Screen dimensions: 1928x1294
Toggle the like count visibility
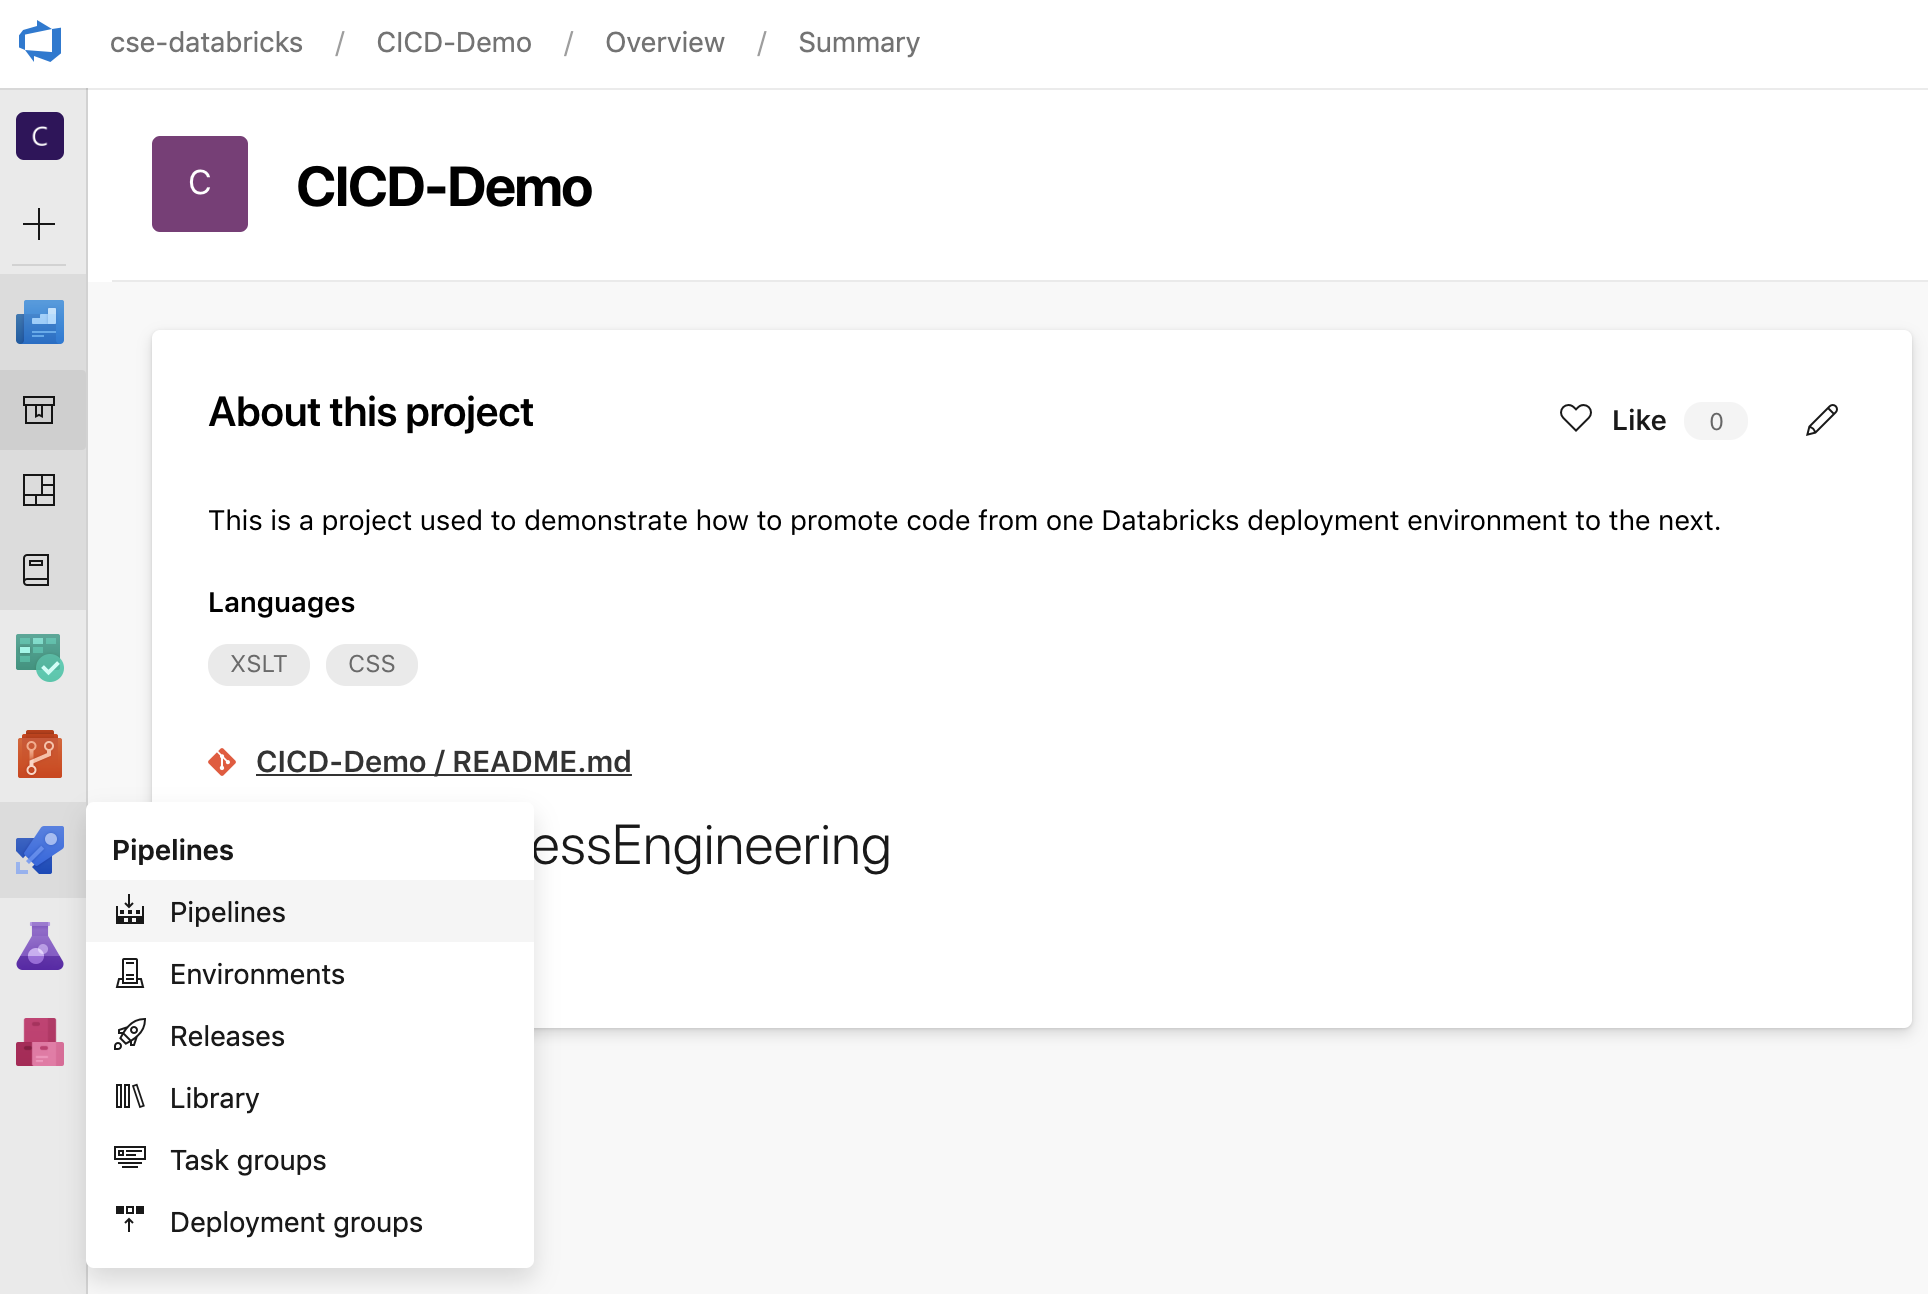(1717, 420)
